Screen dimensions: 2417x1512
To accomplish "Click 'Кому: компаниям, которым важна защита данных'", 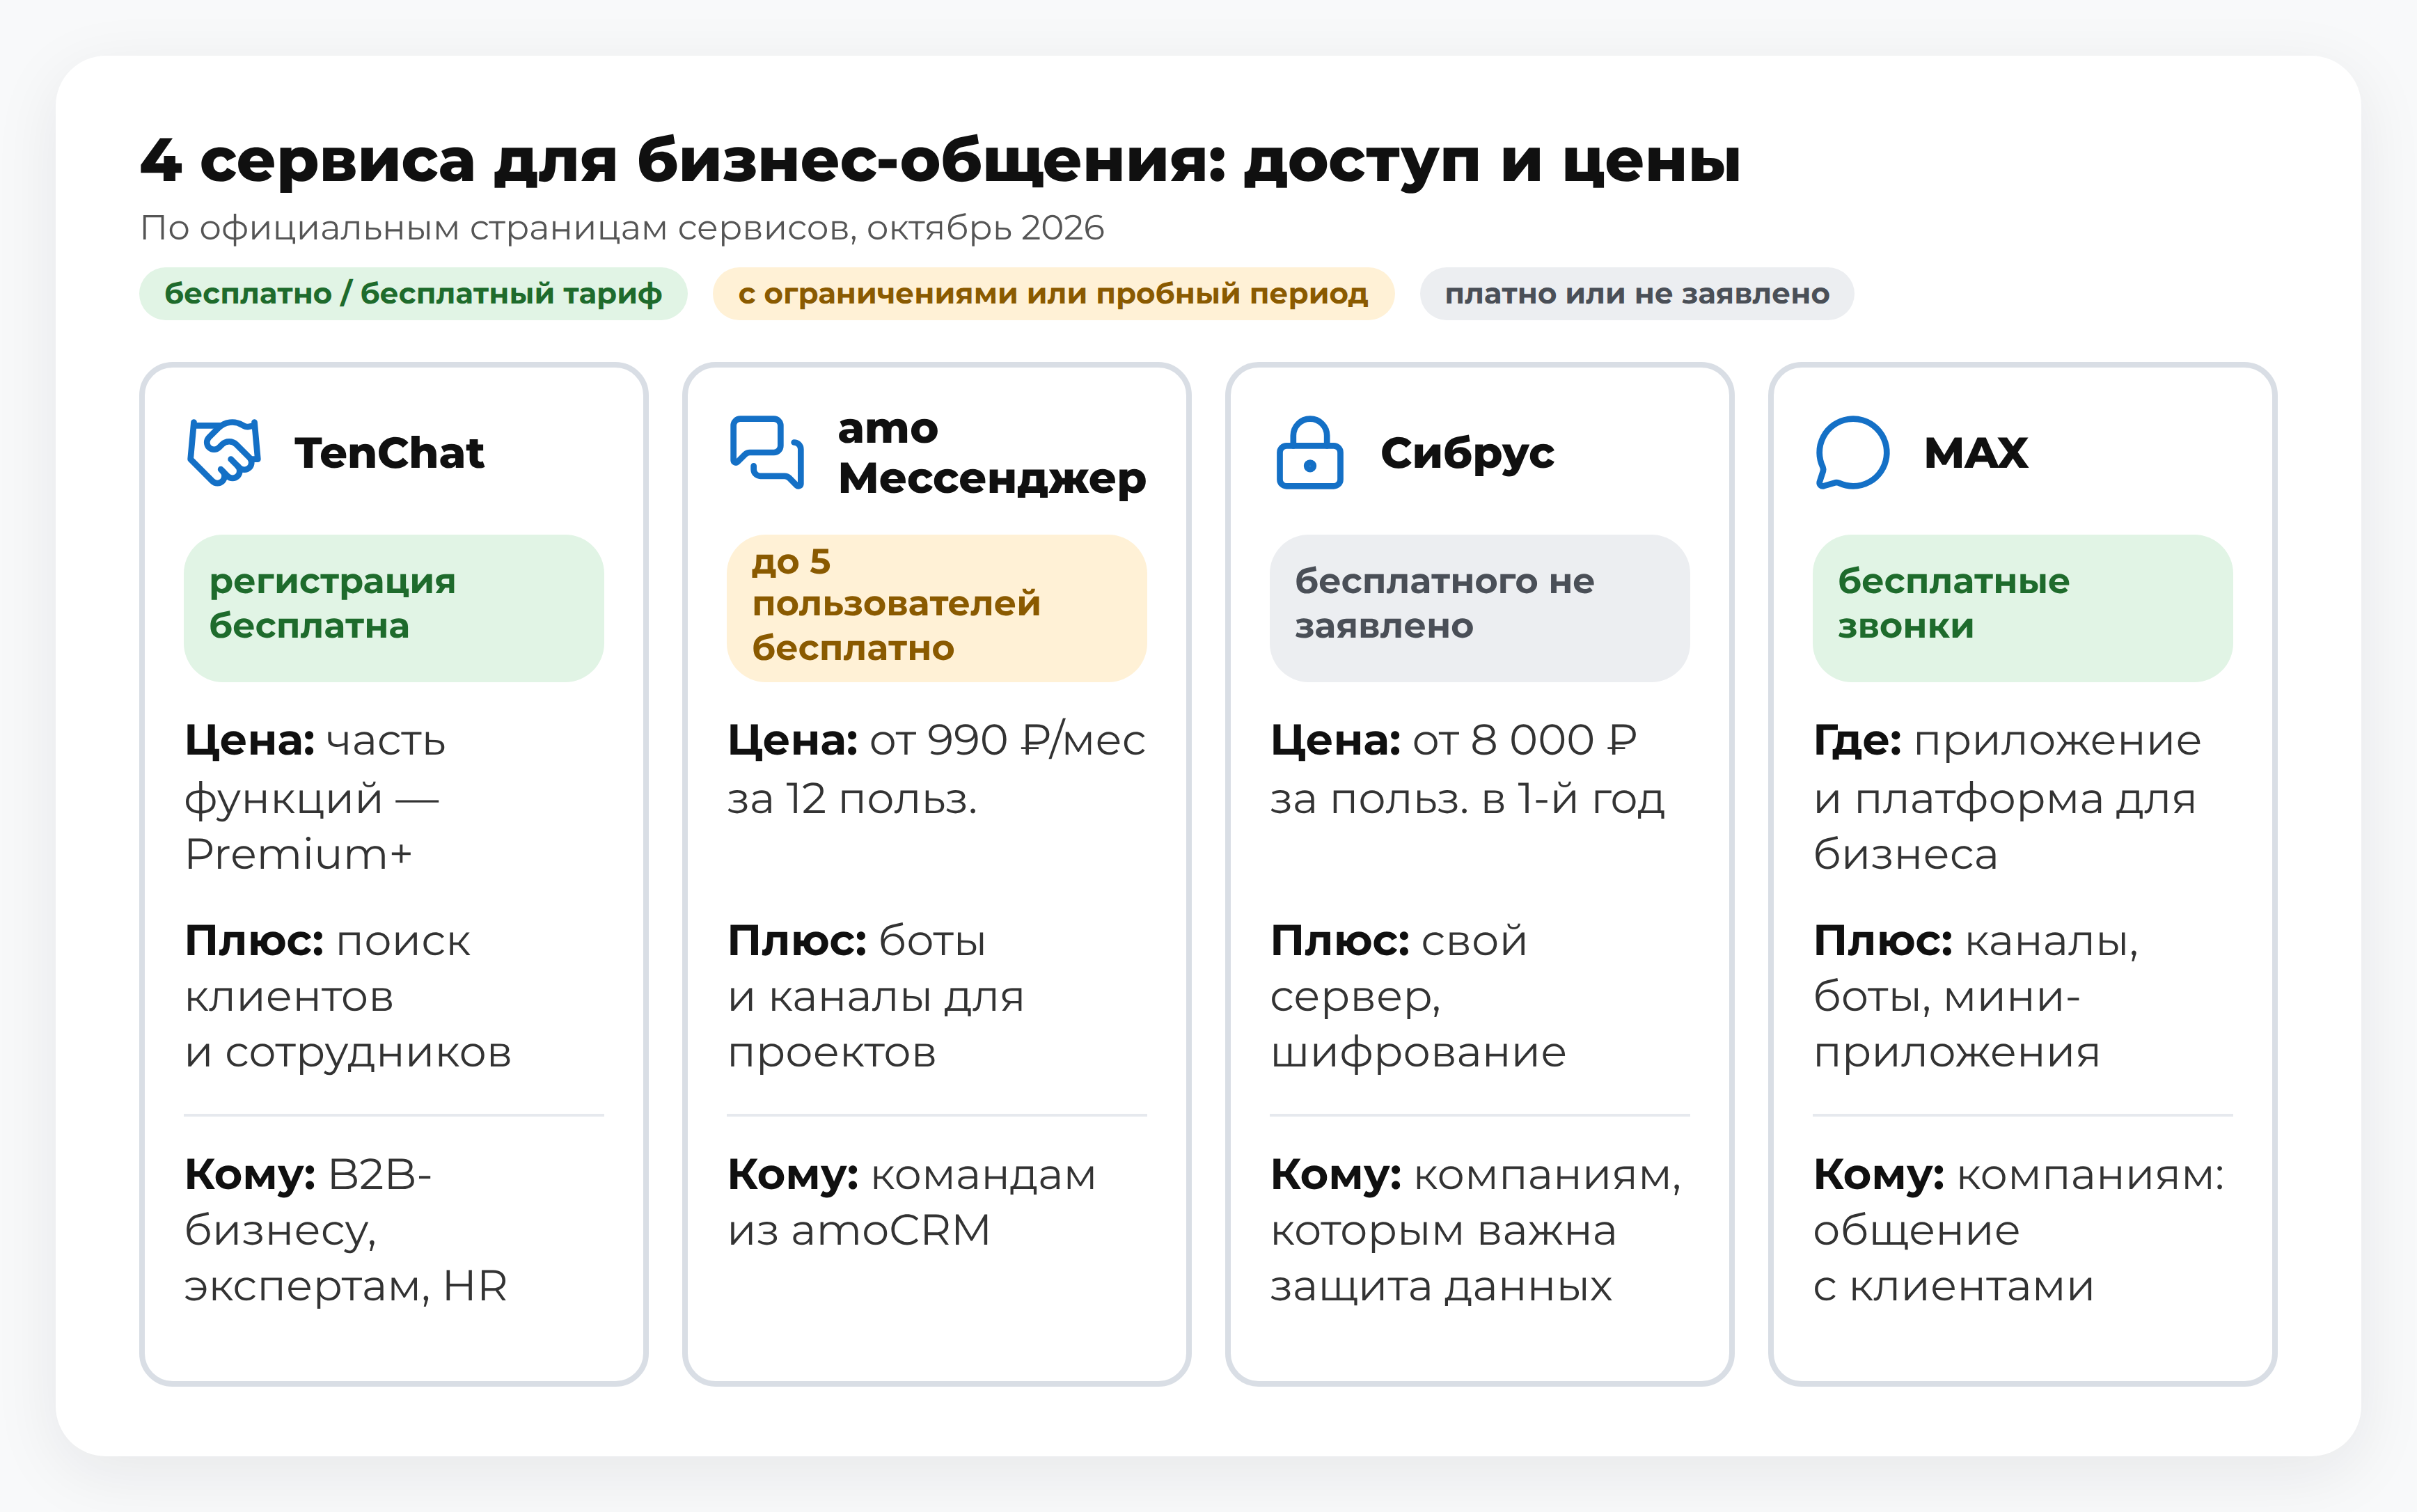I will [x=1476, y=1230].
